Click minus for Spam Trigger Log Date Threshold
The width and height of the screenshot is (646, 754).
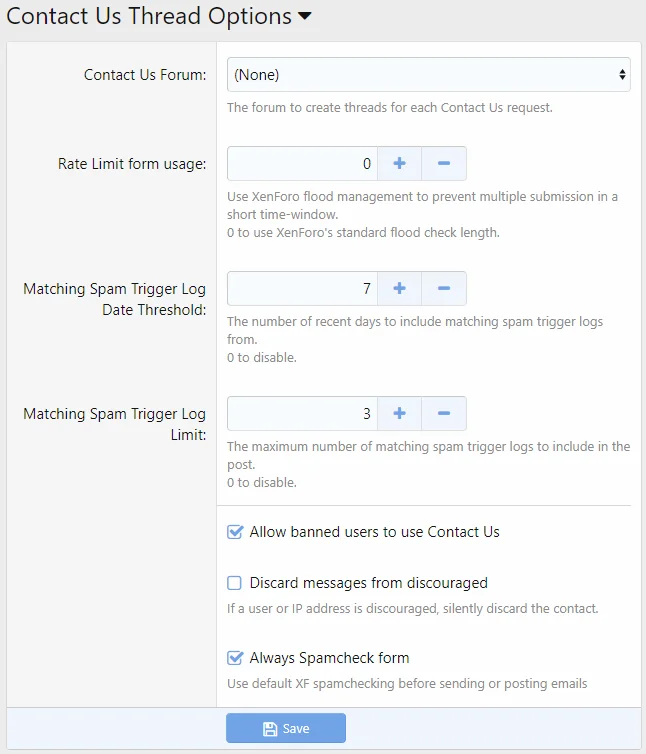444,288
